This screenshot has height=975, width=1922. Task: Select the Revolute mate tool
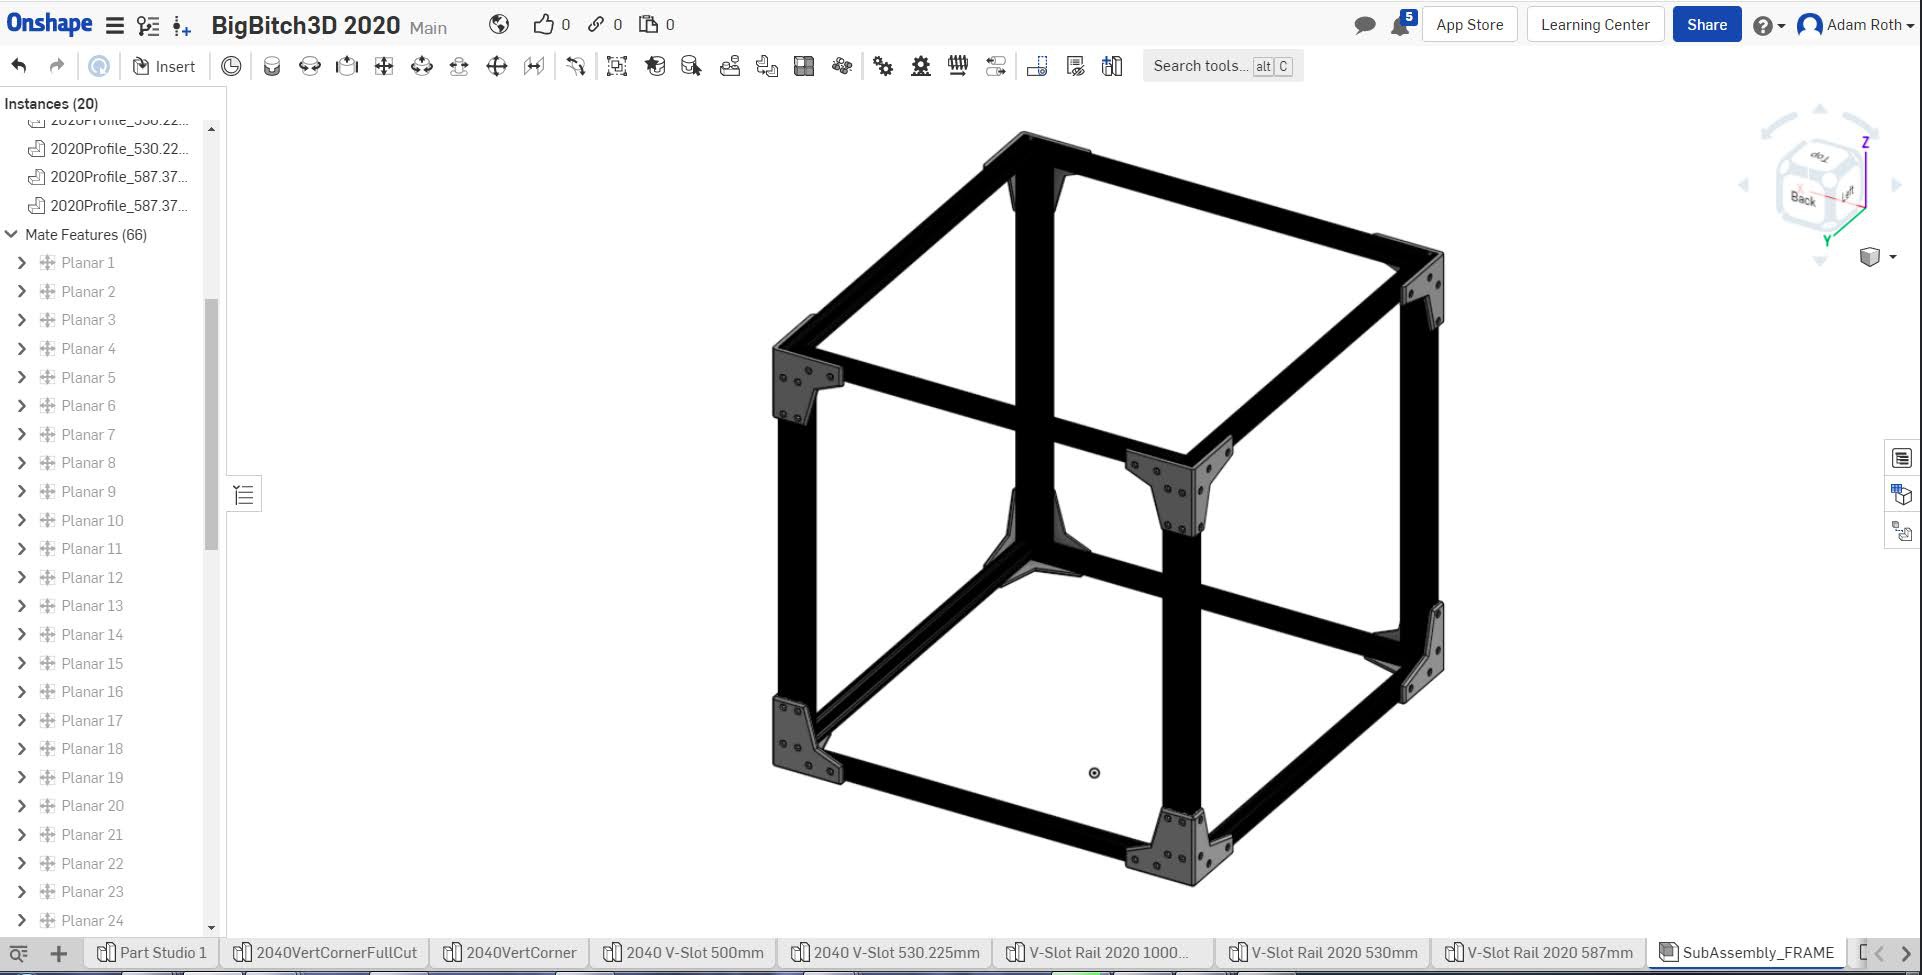(310, 66)
